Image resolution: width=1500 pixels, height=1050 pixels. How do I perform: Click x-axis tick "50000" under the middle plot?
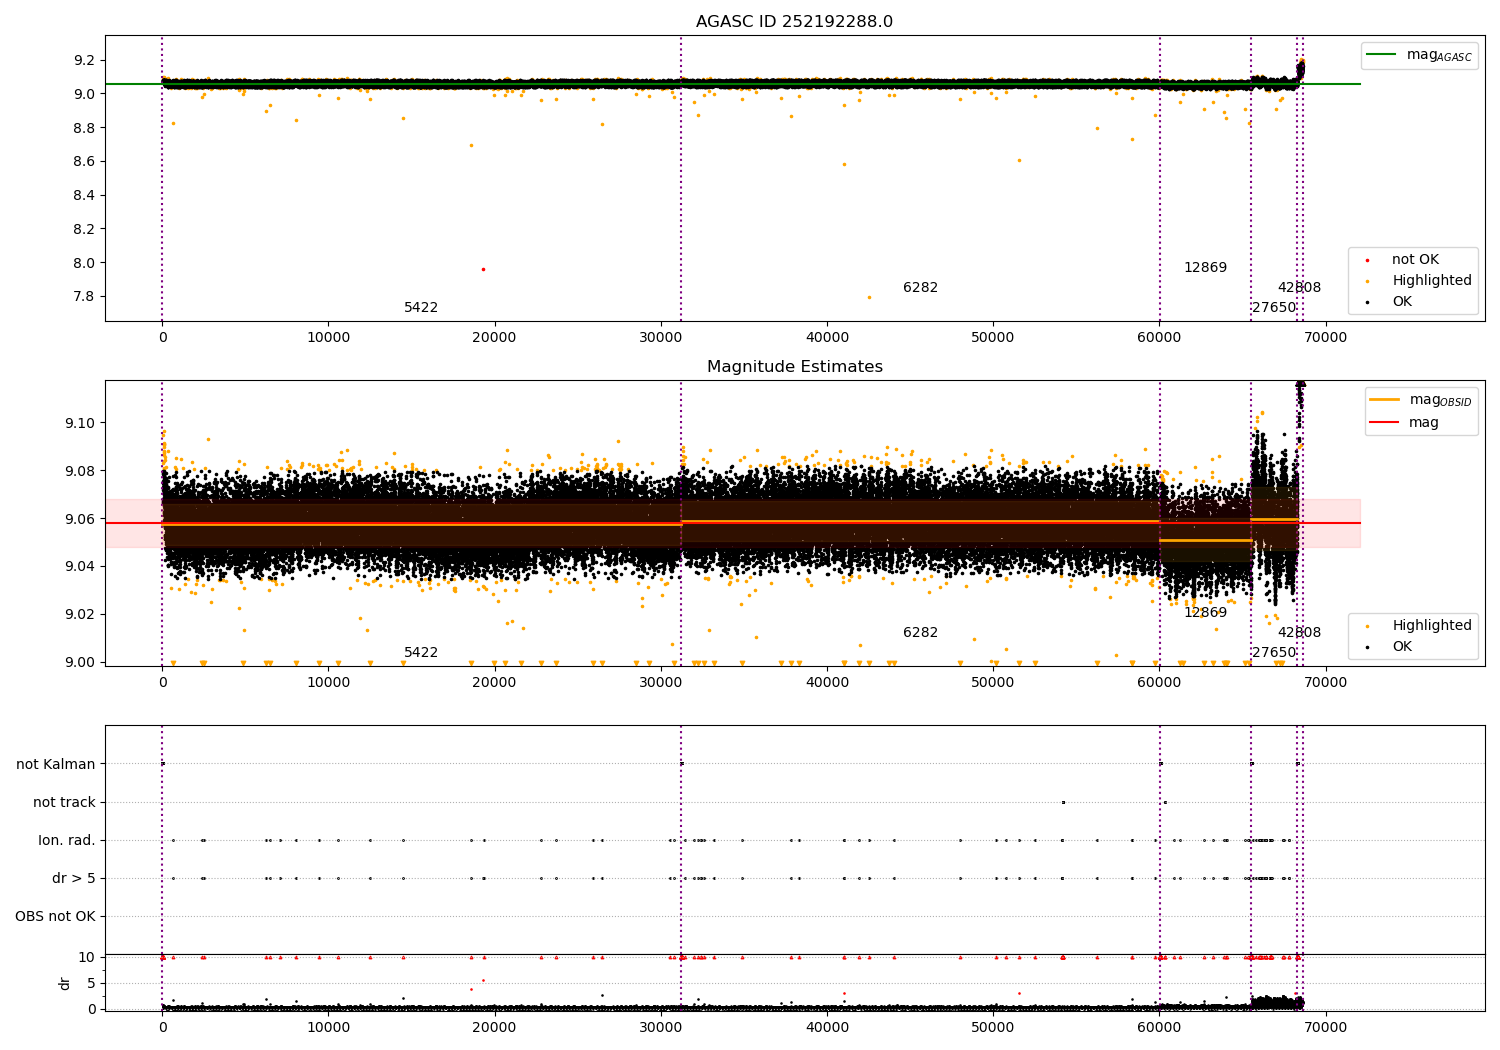point(993,683)
